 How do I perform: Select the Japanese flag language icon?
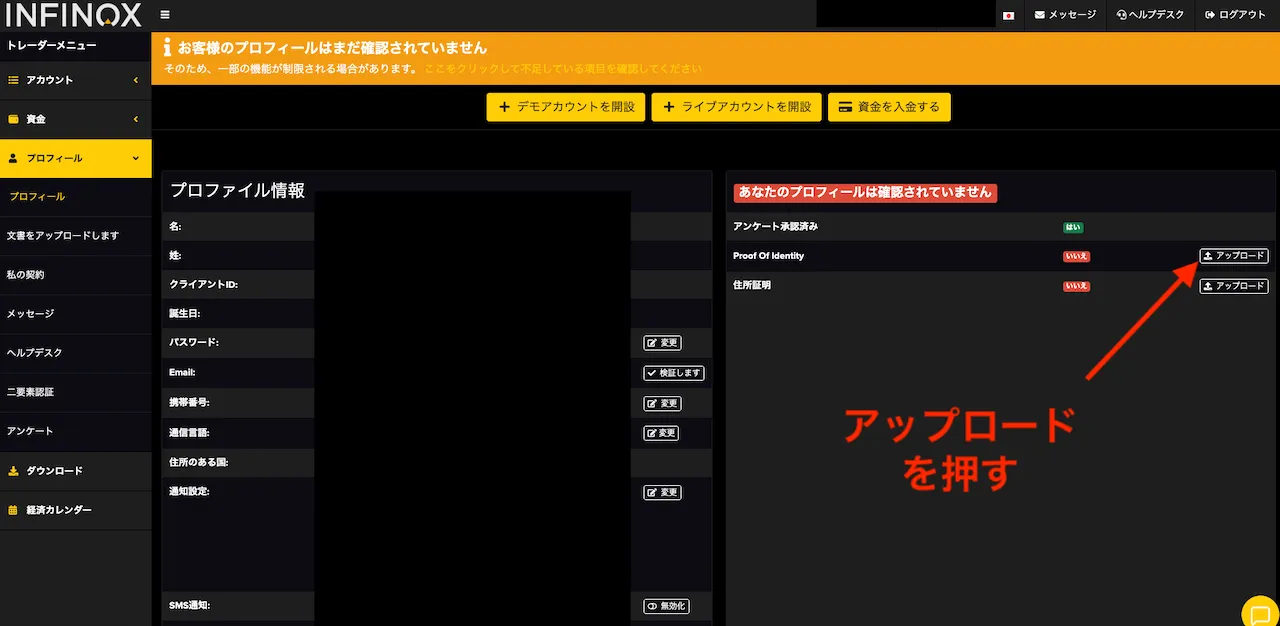pyautogui.click(x=1009, y=15)
